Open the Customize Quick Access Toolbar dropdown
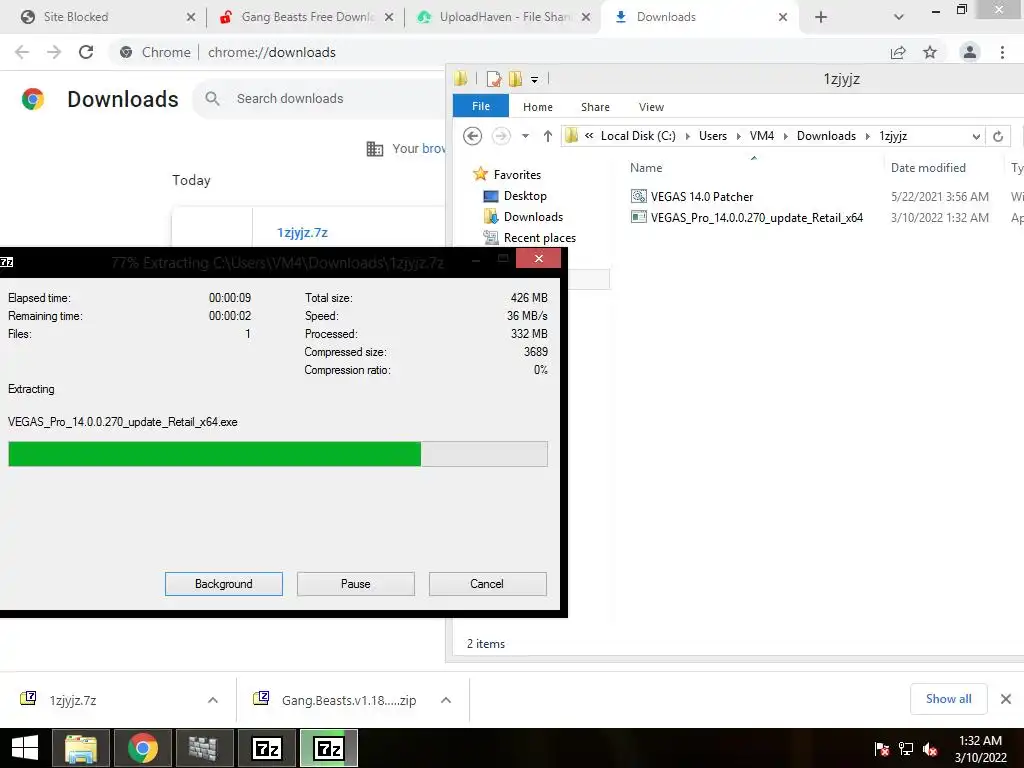The height and width of the screenshot is (768, 1024). 534,80
